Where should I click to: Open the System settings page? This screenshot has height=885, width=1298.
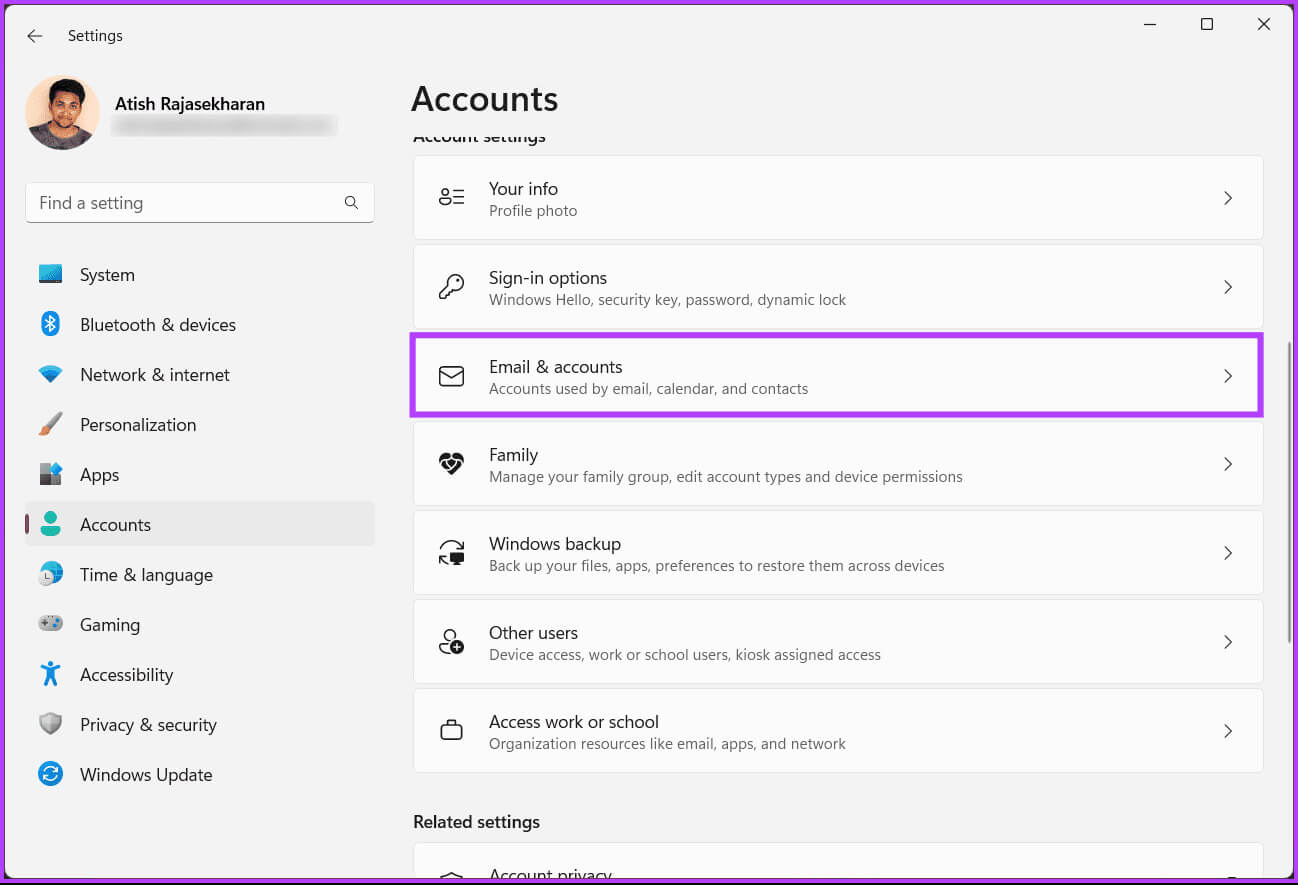200,274
